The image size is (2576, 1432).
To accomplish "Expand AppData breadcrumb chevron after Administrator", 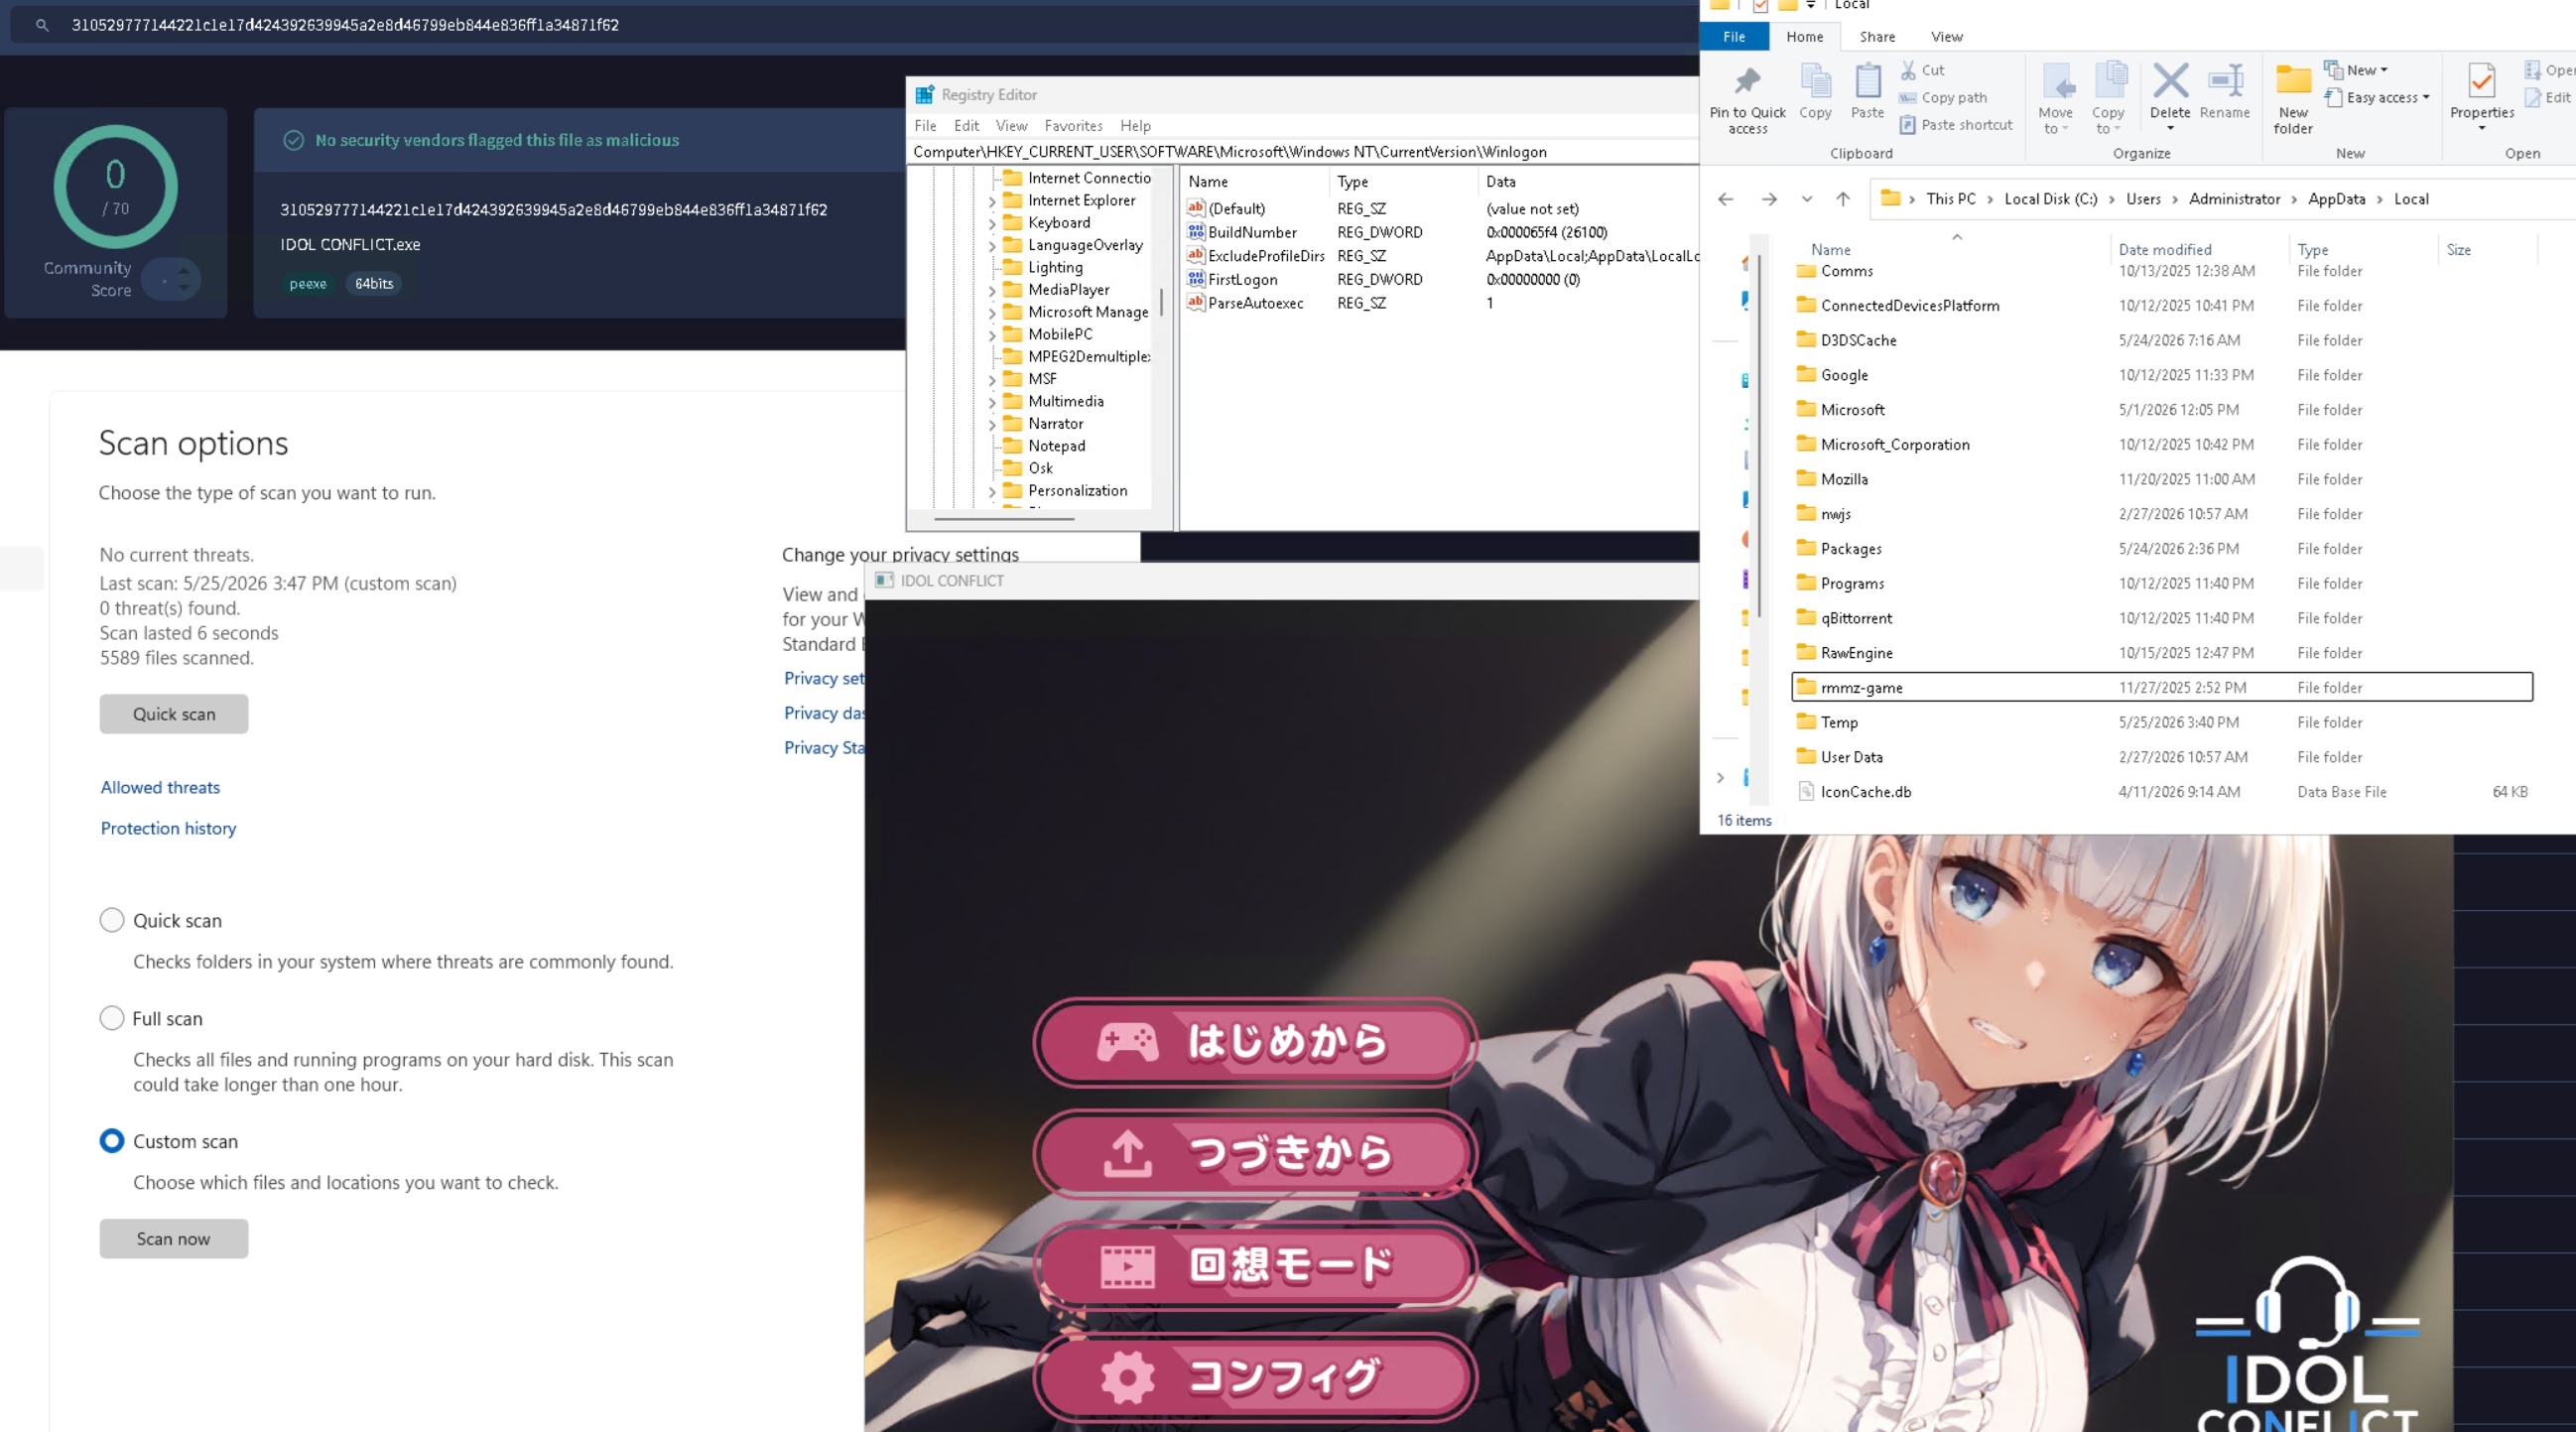I will point(2294,199).
